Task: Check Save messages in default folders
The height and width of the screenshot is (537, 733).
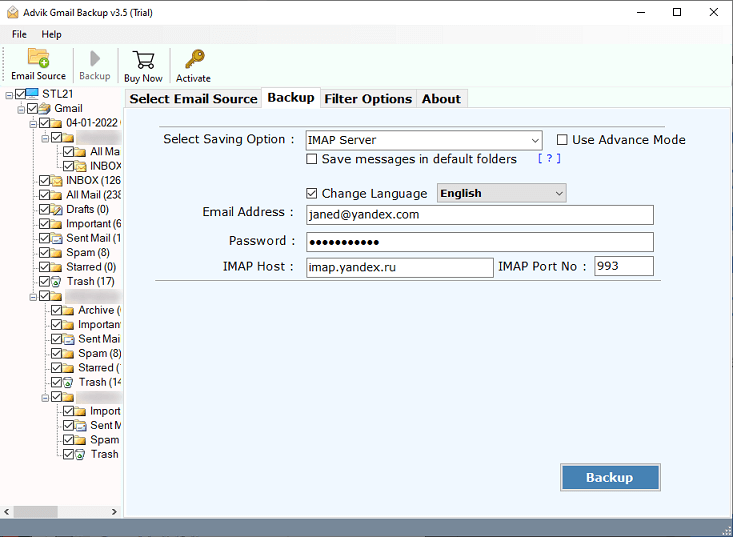Action: click(x=311, y=159)
